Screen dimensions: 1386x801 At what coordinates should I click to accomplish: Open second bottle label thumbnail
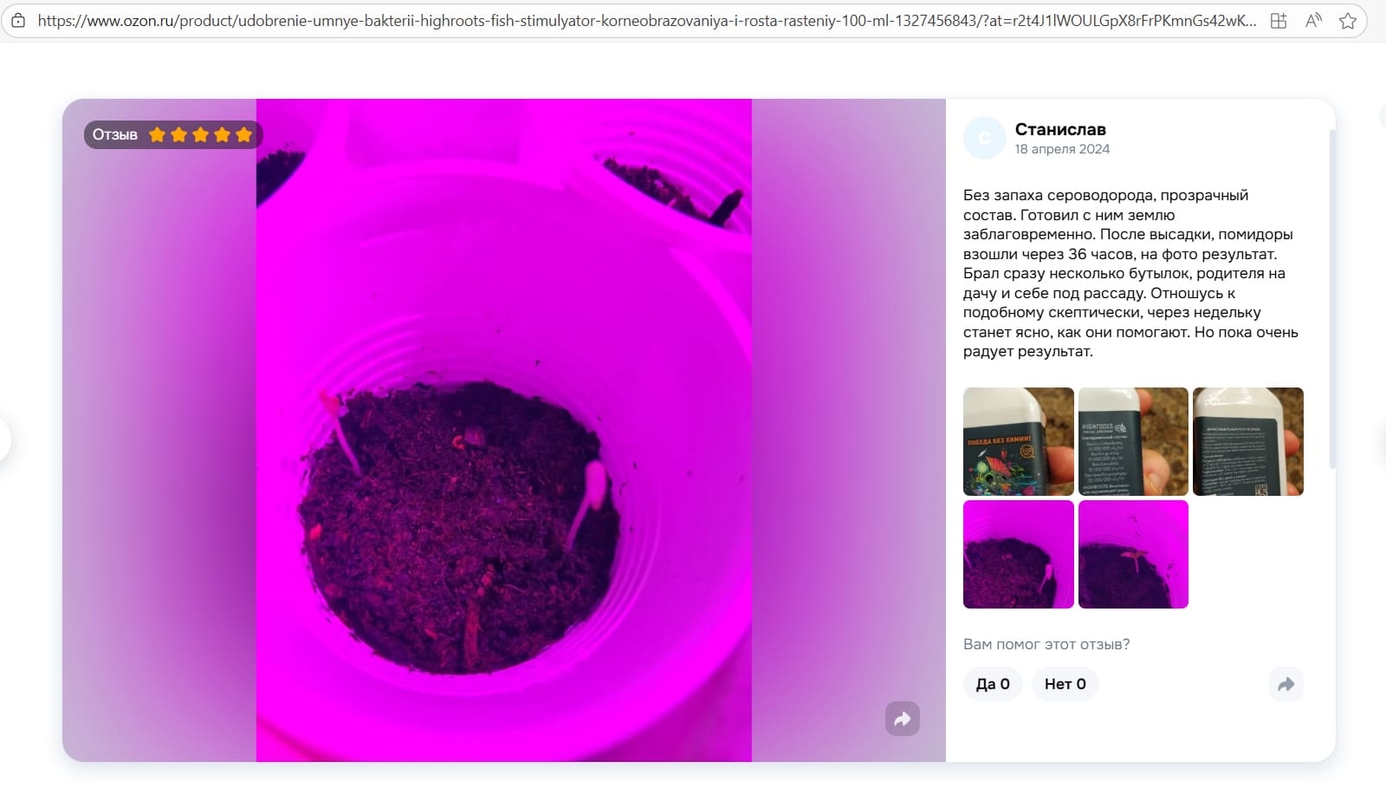pyautogui.click(x=1133, y=442)
